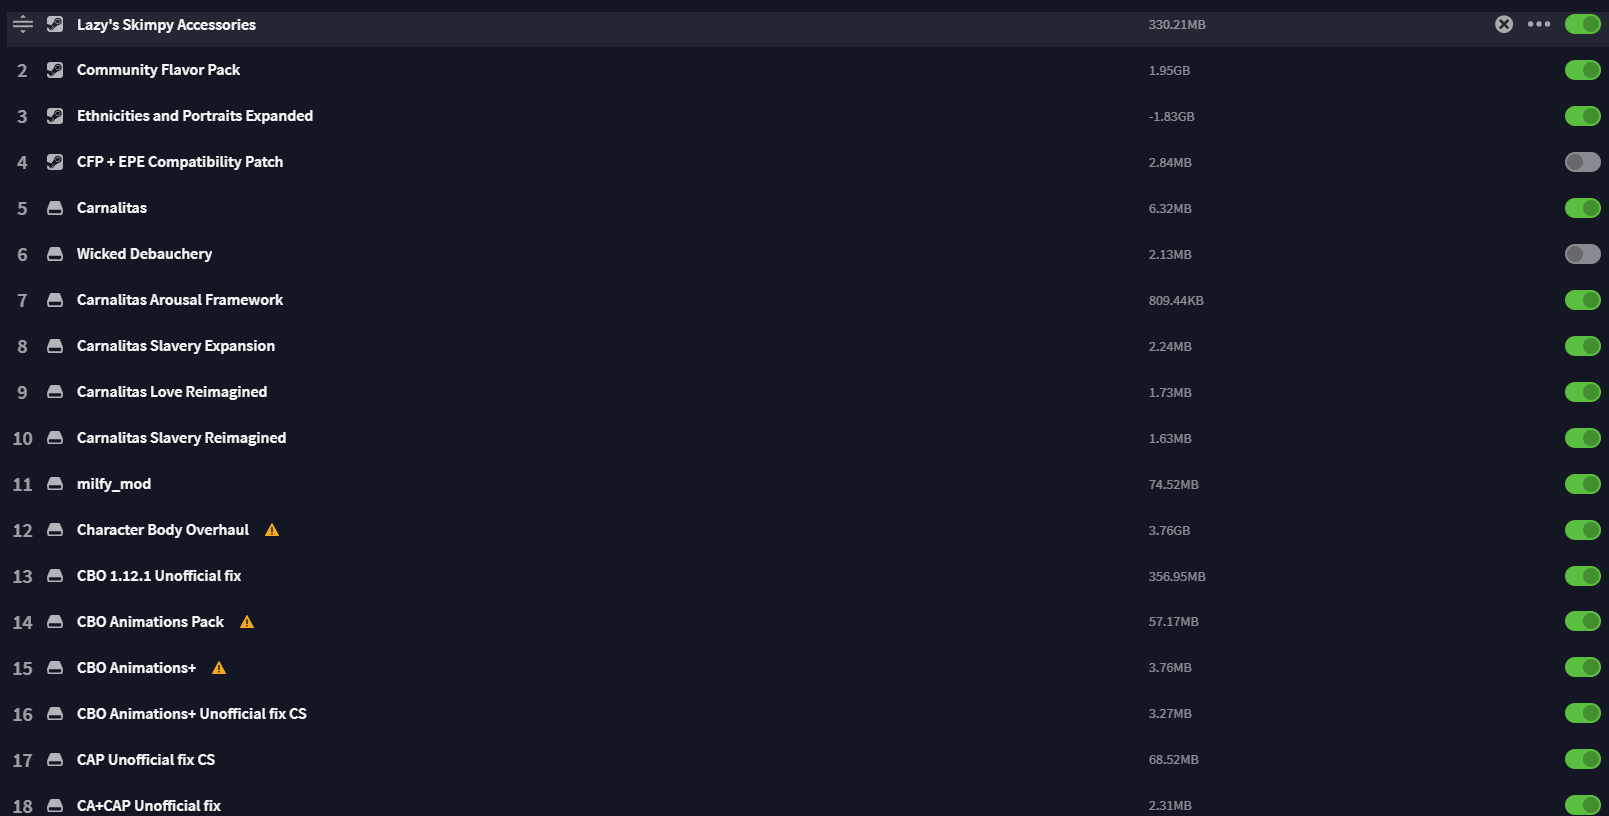Viewport: 1609px width, 816px height.
Task: Select the CFP + EPE Compatibility Patch name
Action: pyautogui.click(x=180, y=162)
